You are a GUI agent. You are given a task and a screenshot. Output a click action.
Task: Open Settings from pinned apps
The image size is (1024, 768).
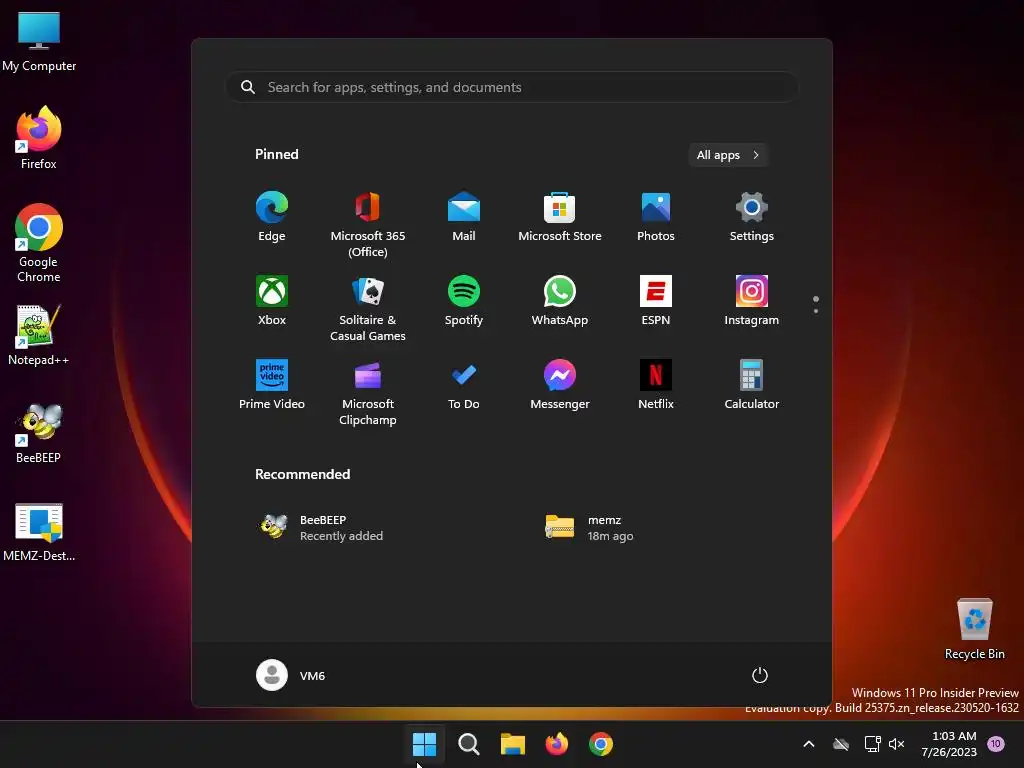click(752, 217)
